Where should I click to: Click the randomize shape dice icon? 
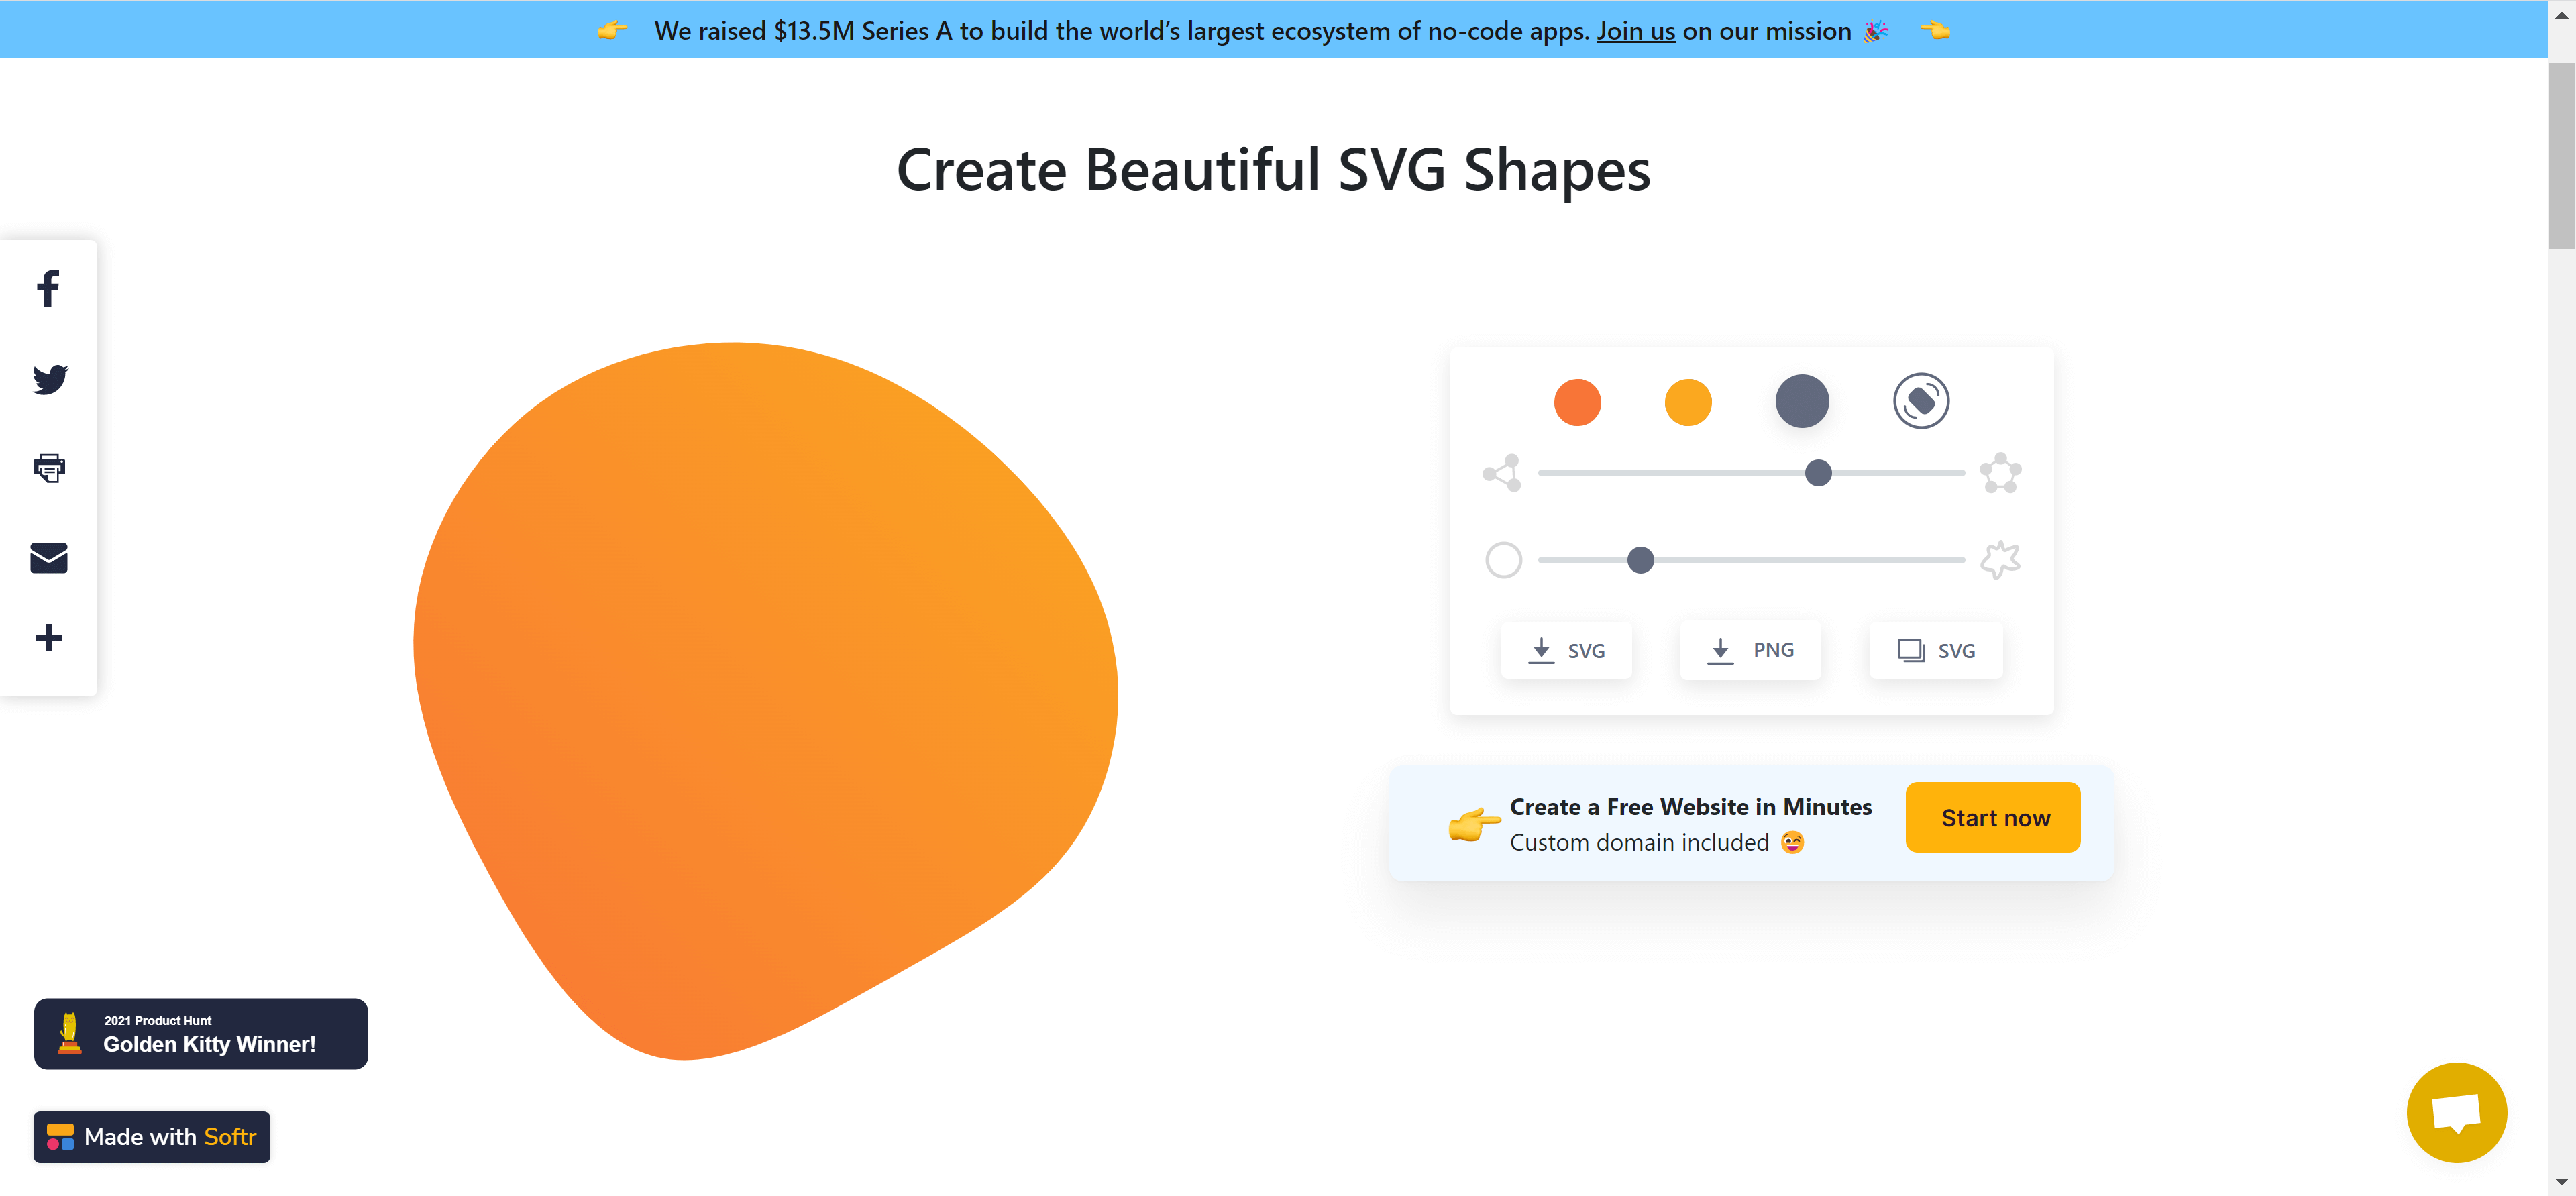[x=1920, y=401]
